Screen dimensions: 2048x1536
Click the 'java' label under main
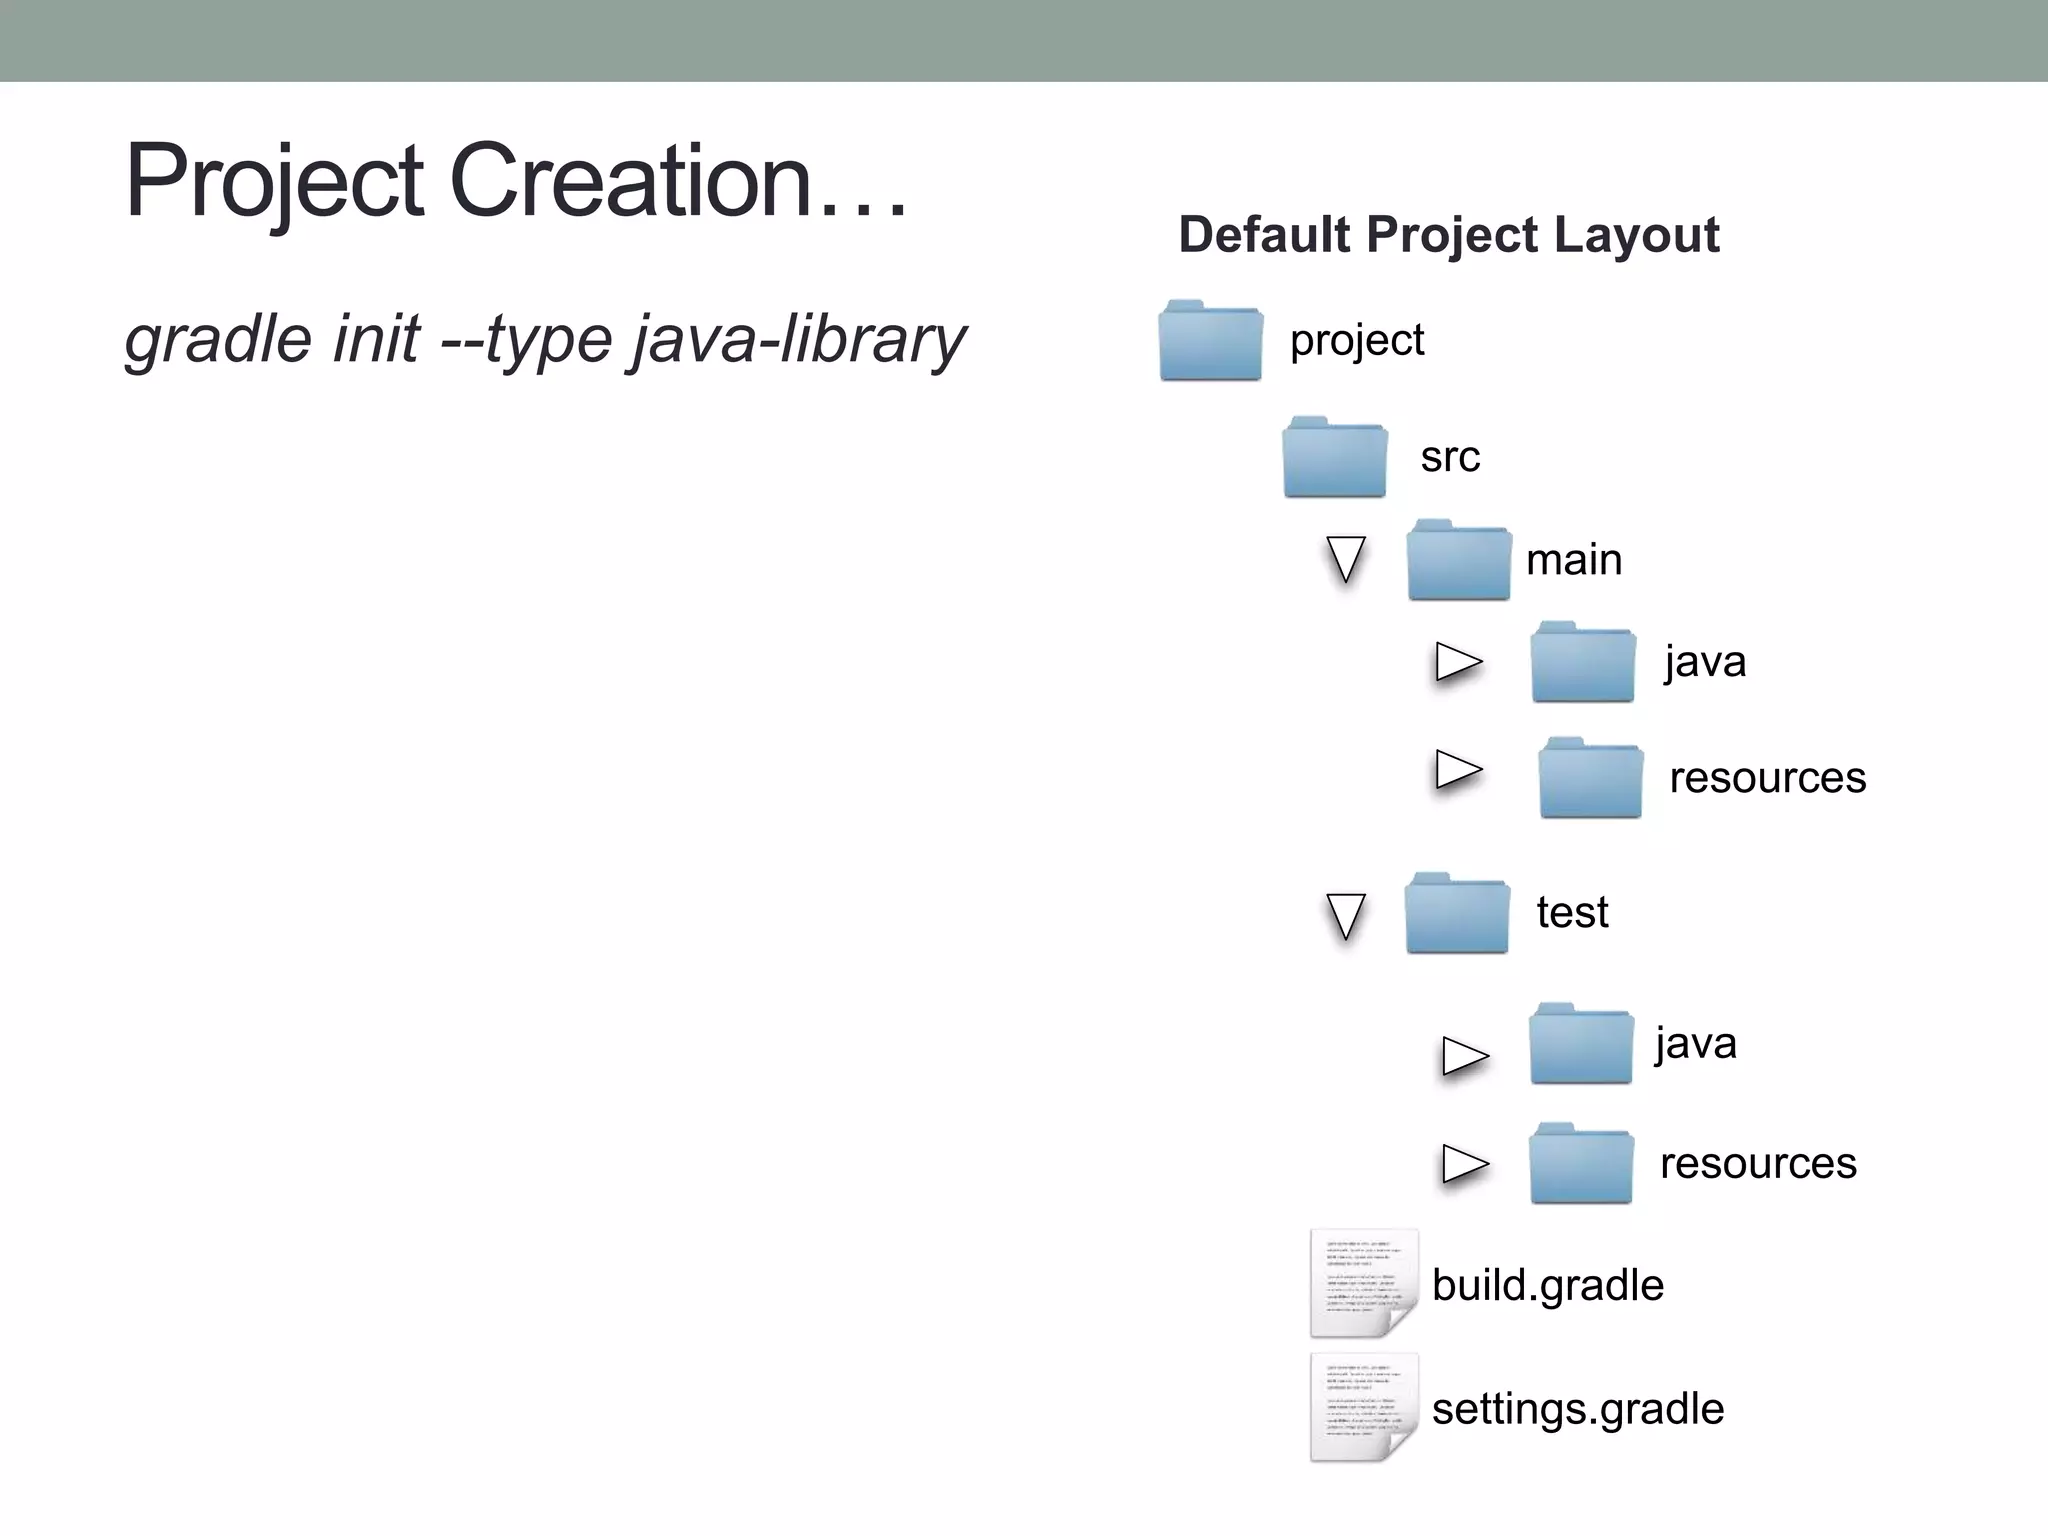[x=1705, y=664]
